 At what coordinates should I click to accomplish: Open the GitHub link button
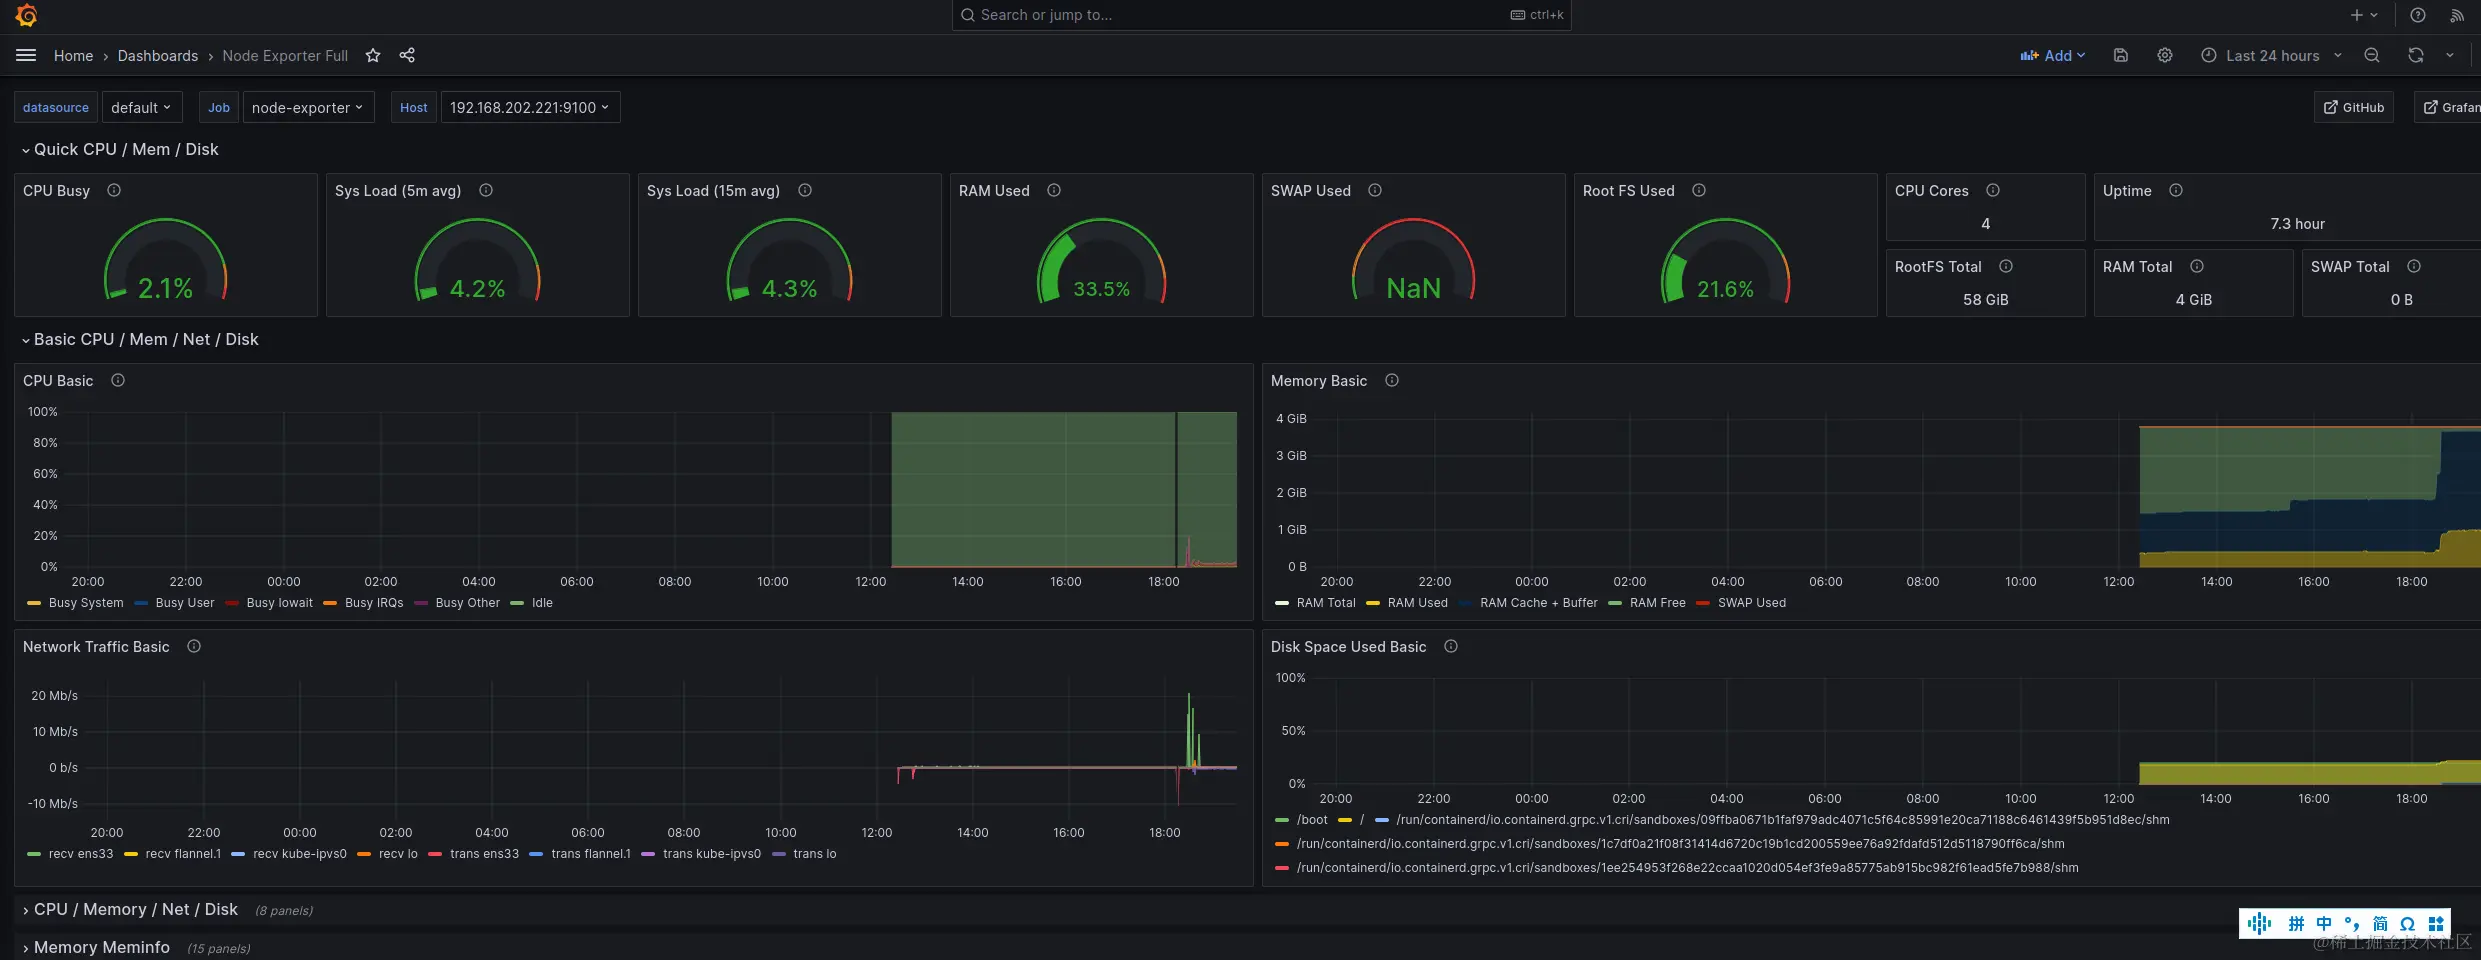pyautogui.click(x=2354, y=107)
